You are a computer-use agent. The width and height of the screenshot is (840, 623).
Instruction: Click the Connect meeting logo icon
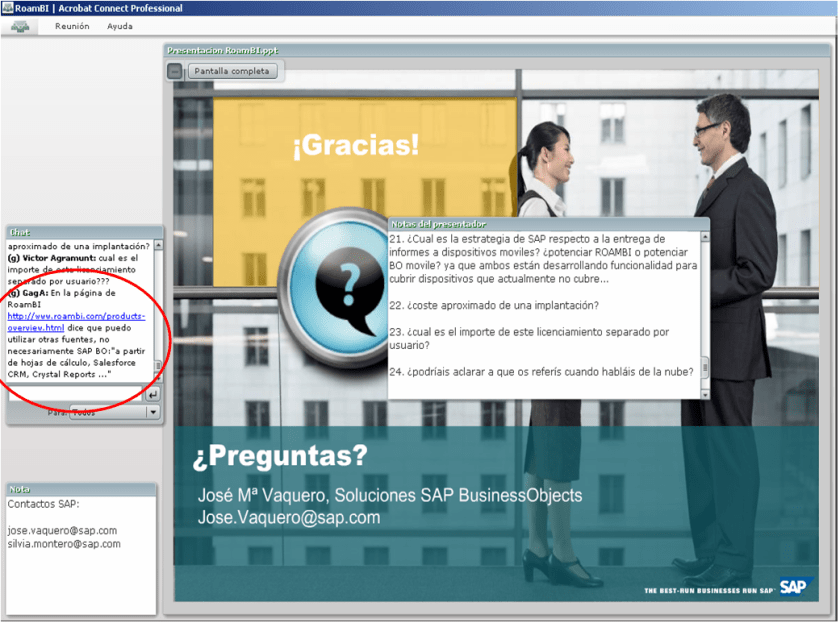[x=20, y=27]
